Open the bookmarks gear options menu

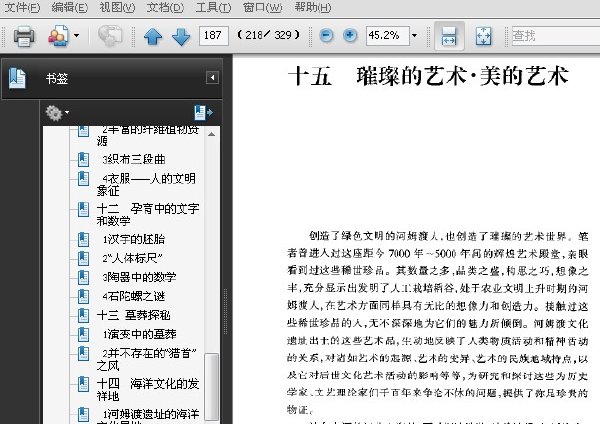point(57,113)
